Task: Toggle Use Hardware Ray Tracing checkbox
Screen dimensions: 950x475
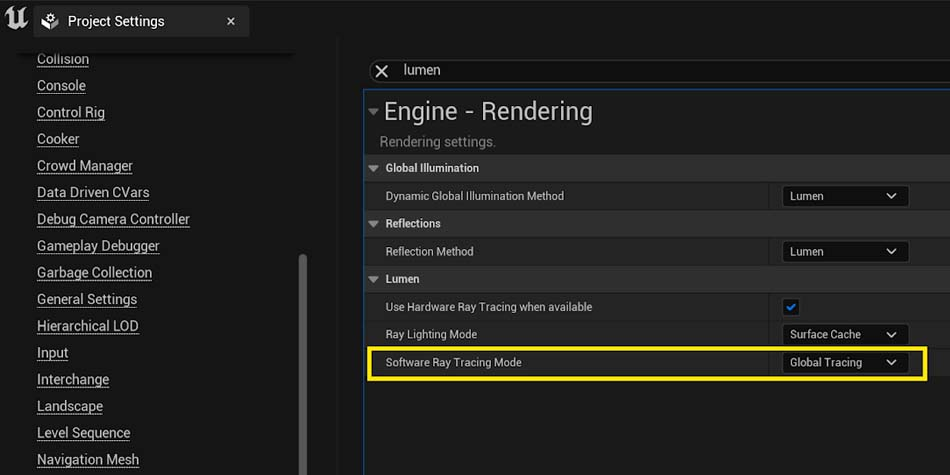Action: [792, 307]
